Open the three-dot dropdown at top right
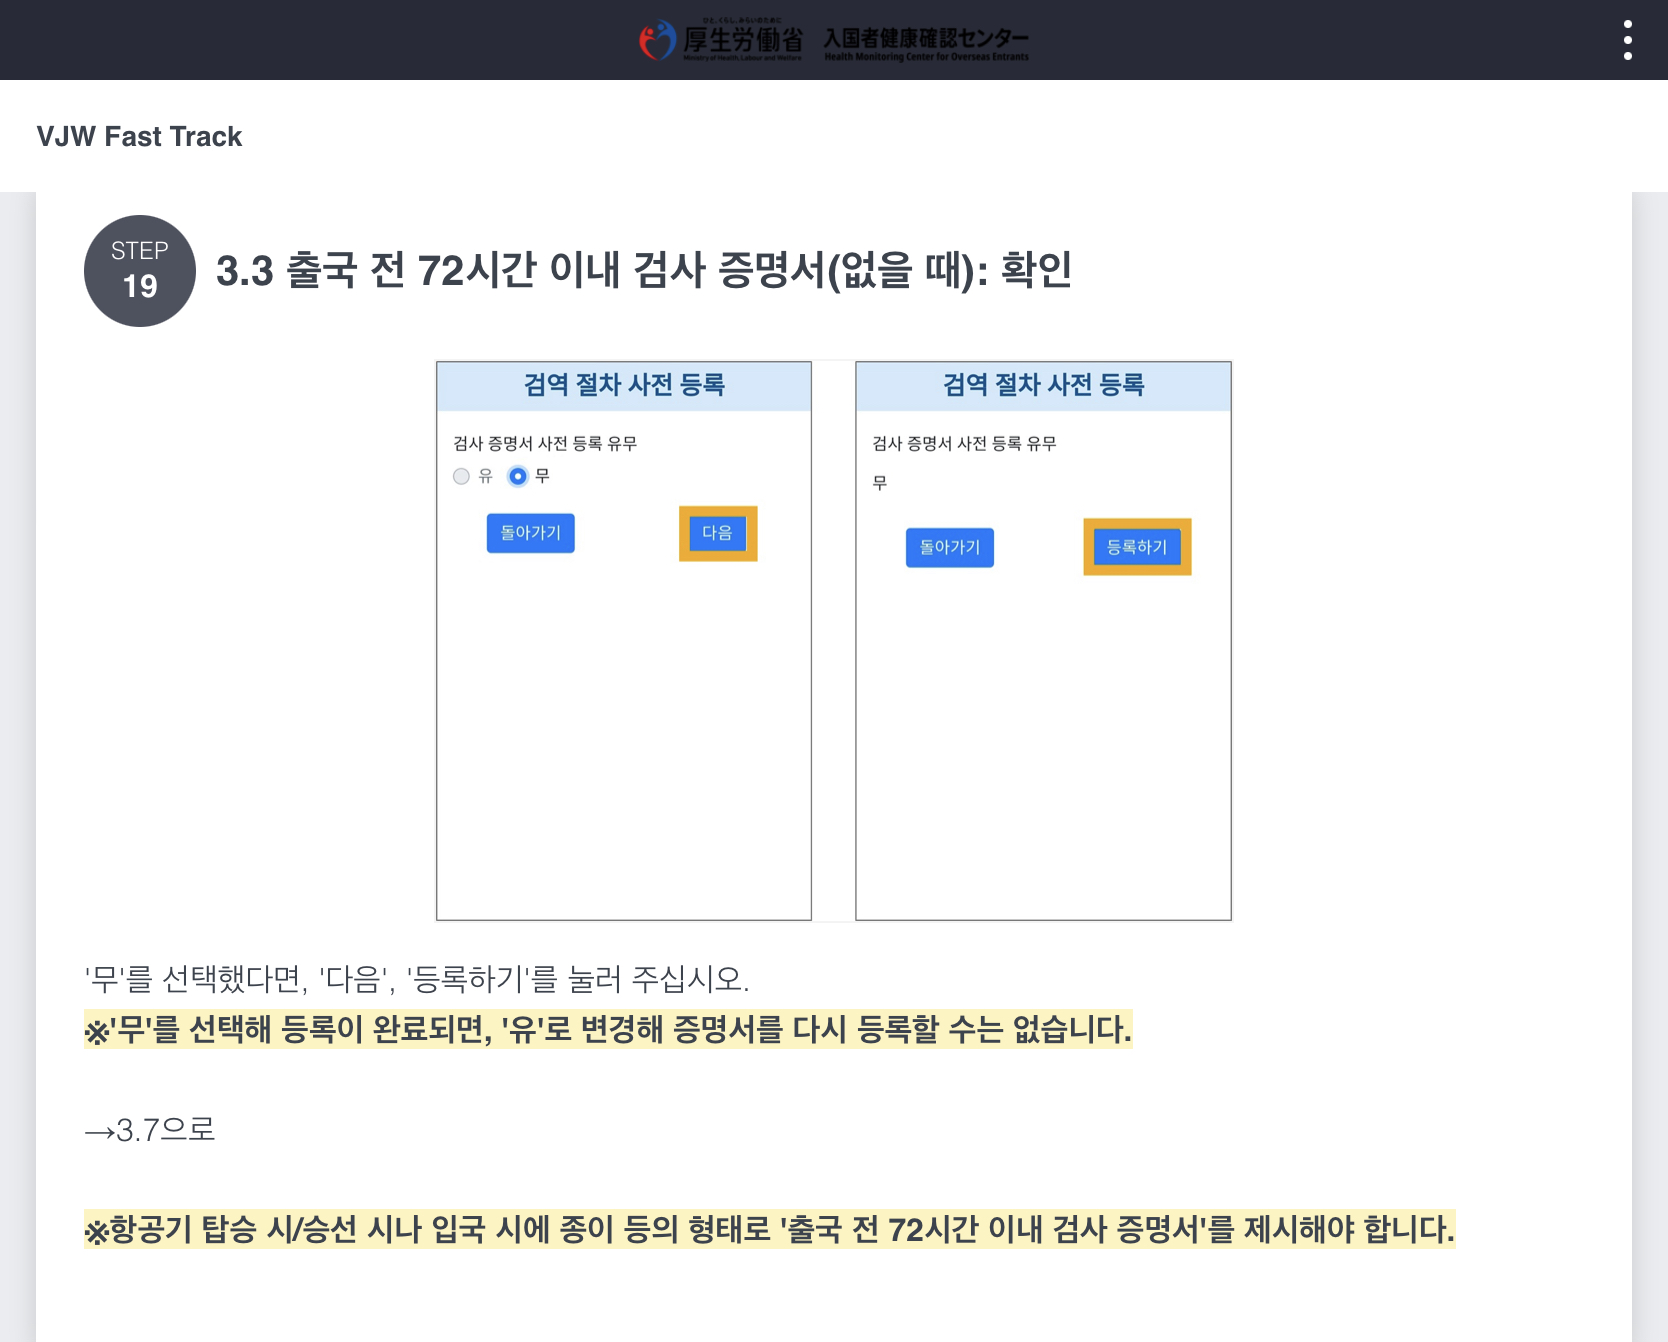Image resolution: width=1668 pixels, height=1342 pixels. click(1628, 40)
